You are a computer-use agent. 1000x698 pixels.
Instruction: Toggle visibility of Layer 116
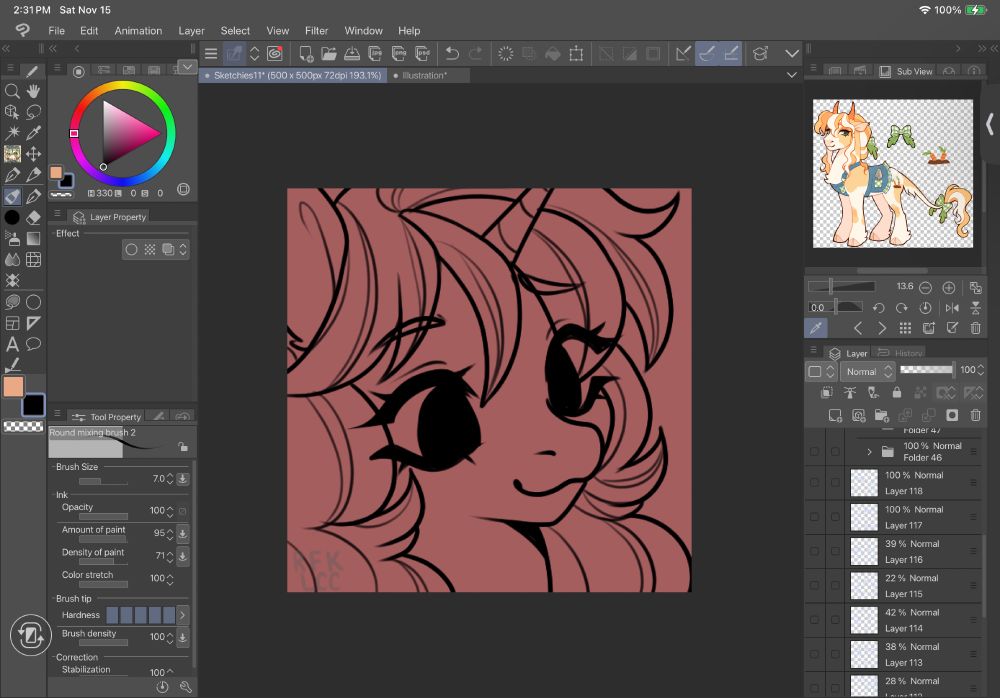point(814,551)
